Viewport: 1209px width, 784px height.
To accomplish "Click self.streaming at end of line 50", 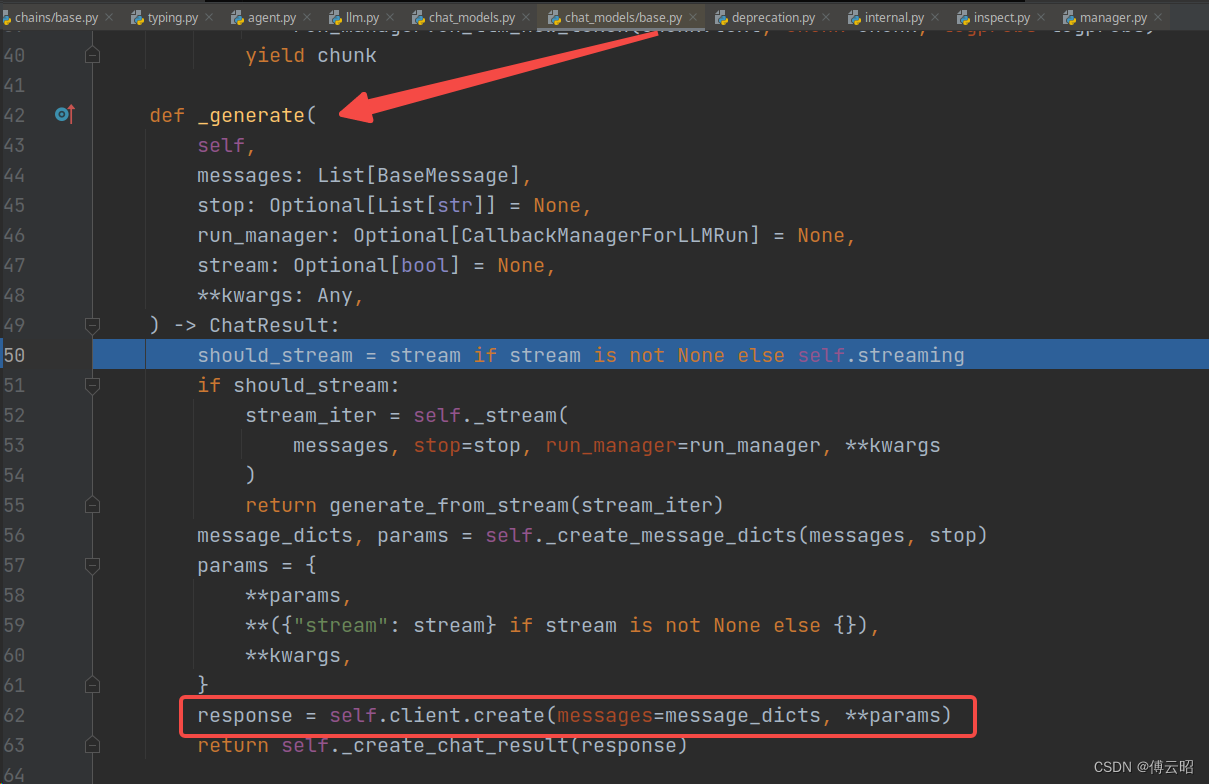I will (x=881, y=355).
